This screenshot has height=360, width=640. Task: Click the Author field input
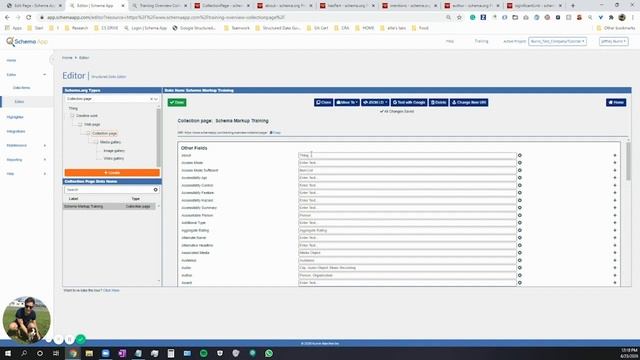(407, 276)
